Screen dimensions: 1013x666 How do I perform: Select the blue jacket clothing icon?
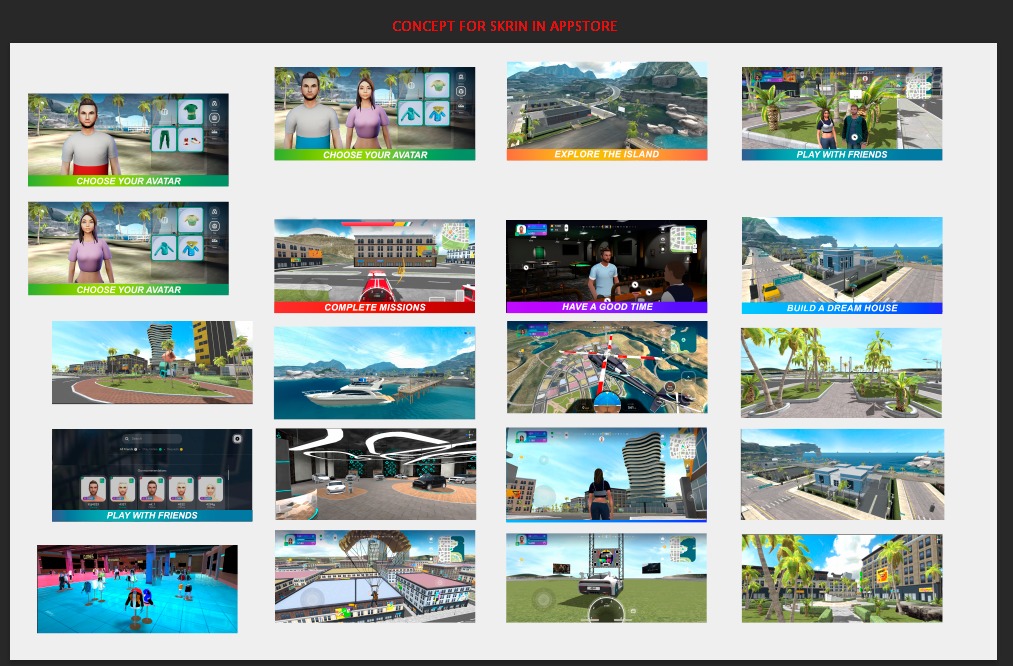(436, 114)
